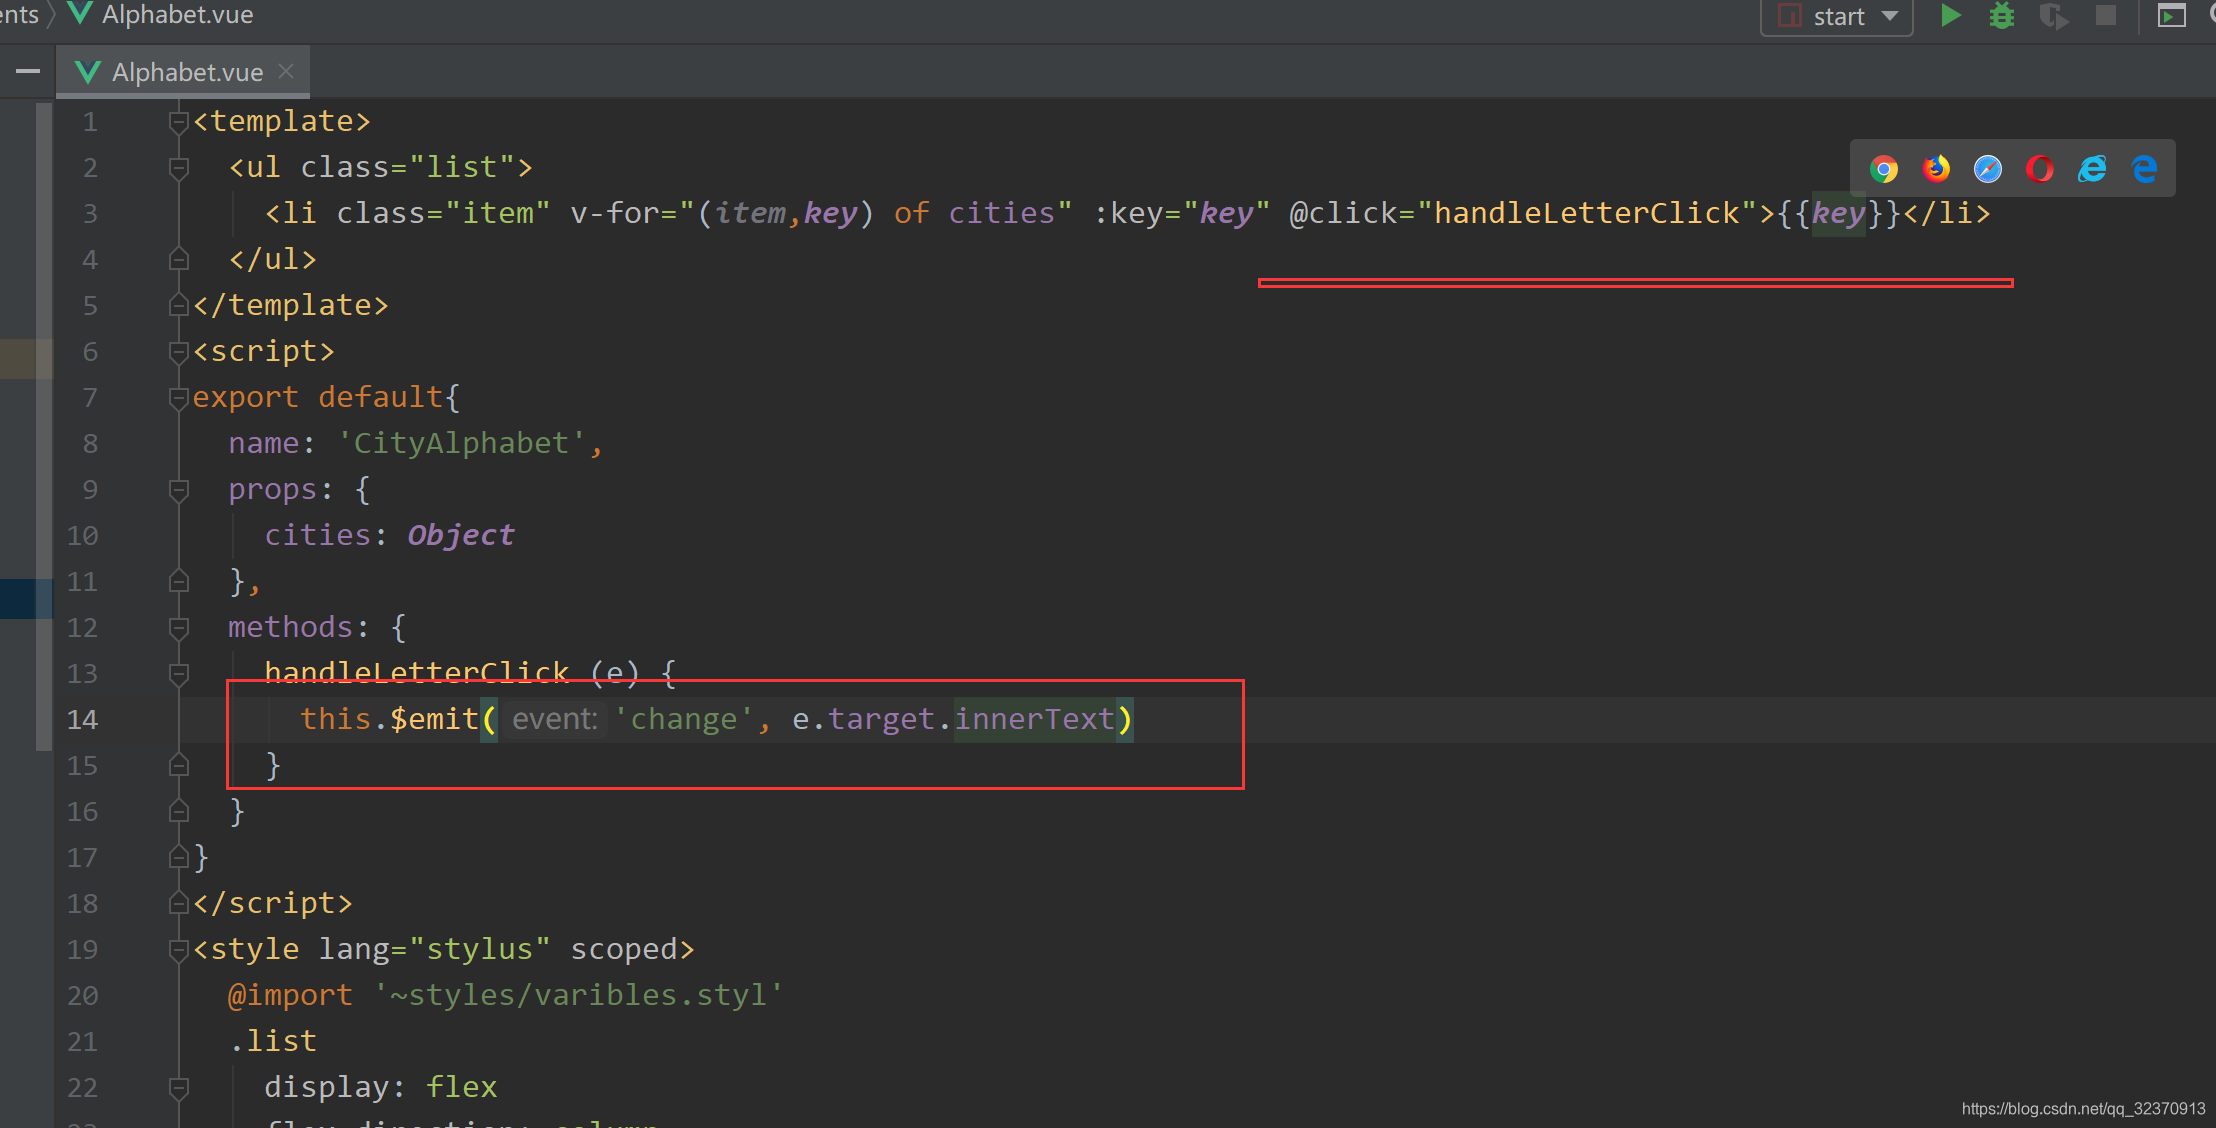
Task: Click fold end marker on line 15
Action: pos(179,766)
